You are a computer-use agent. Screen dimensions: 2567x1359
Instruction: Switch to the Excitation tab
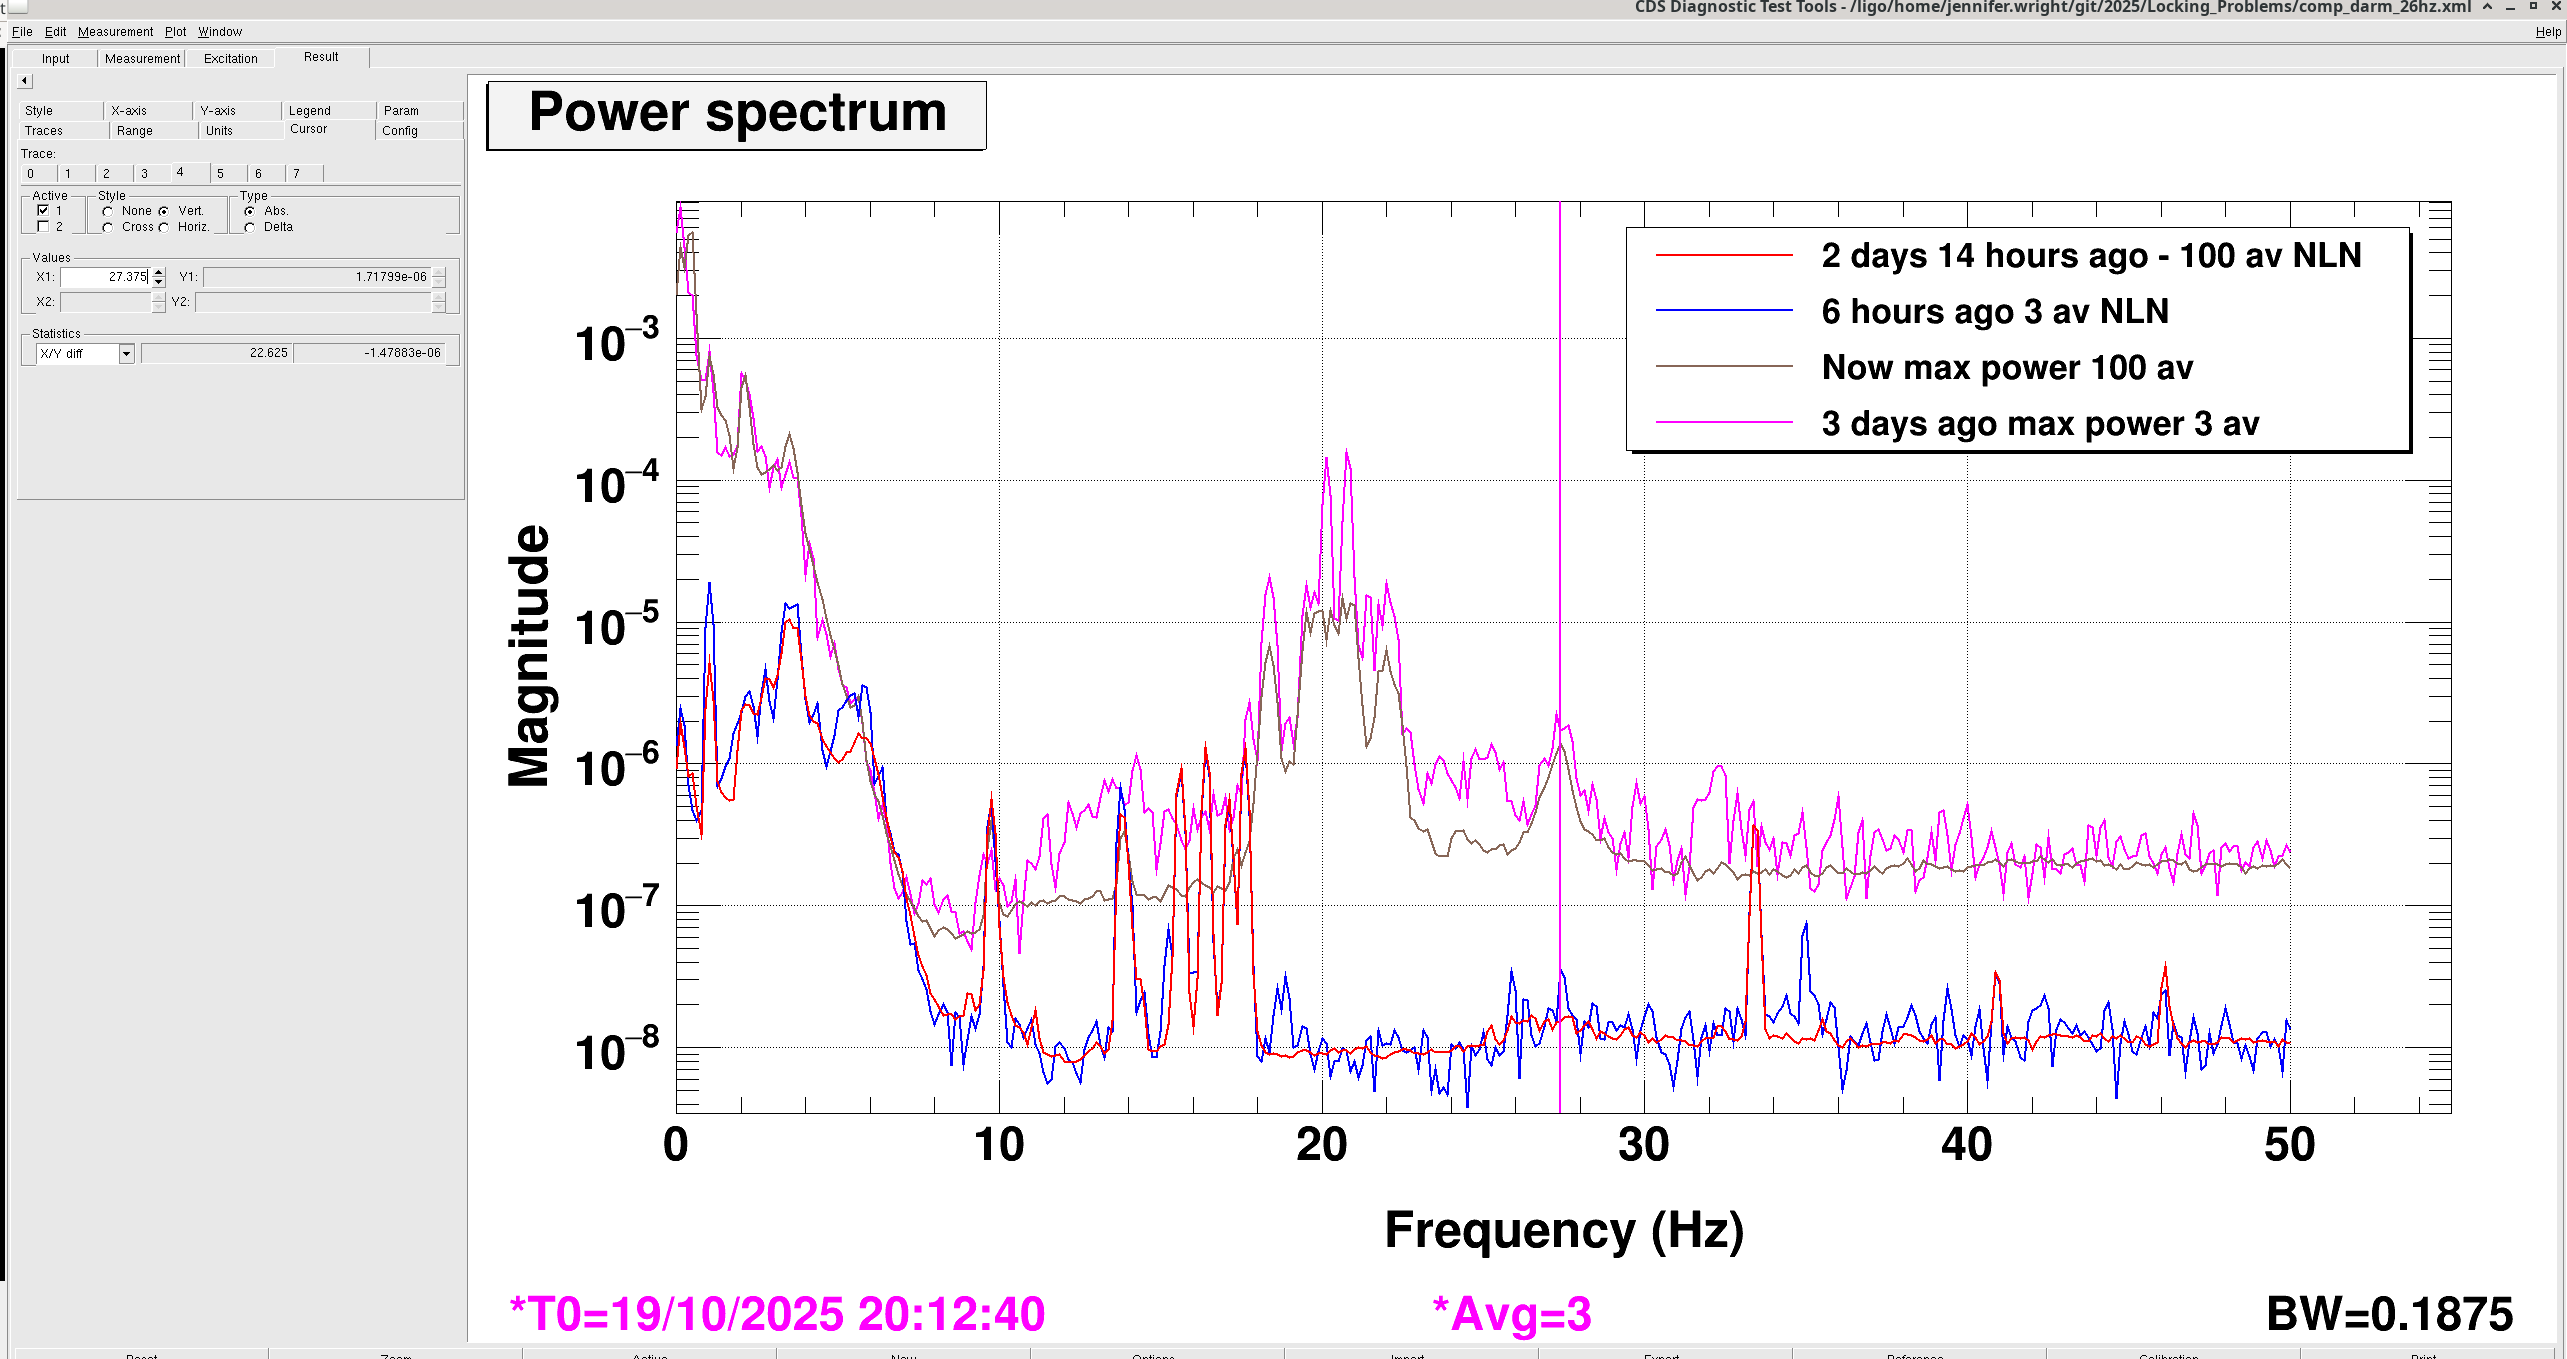[231, 59]
